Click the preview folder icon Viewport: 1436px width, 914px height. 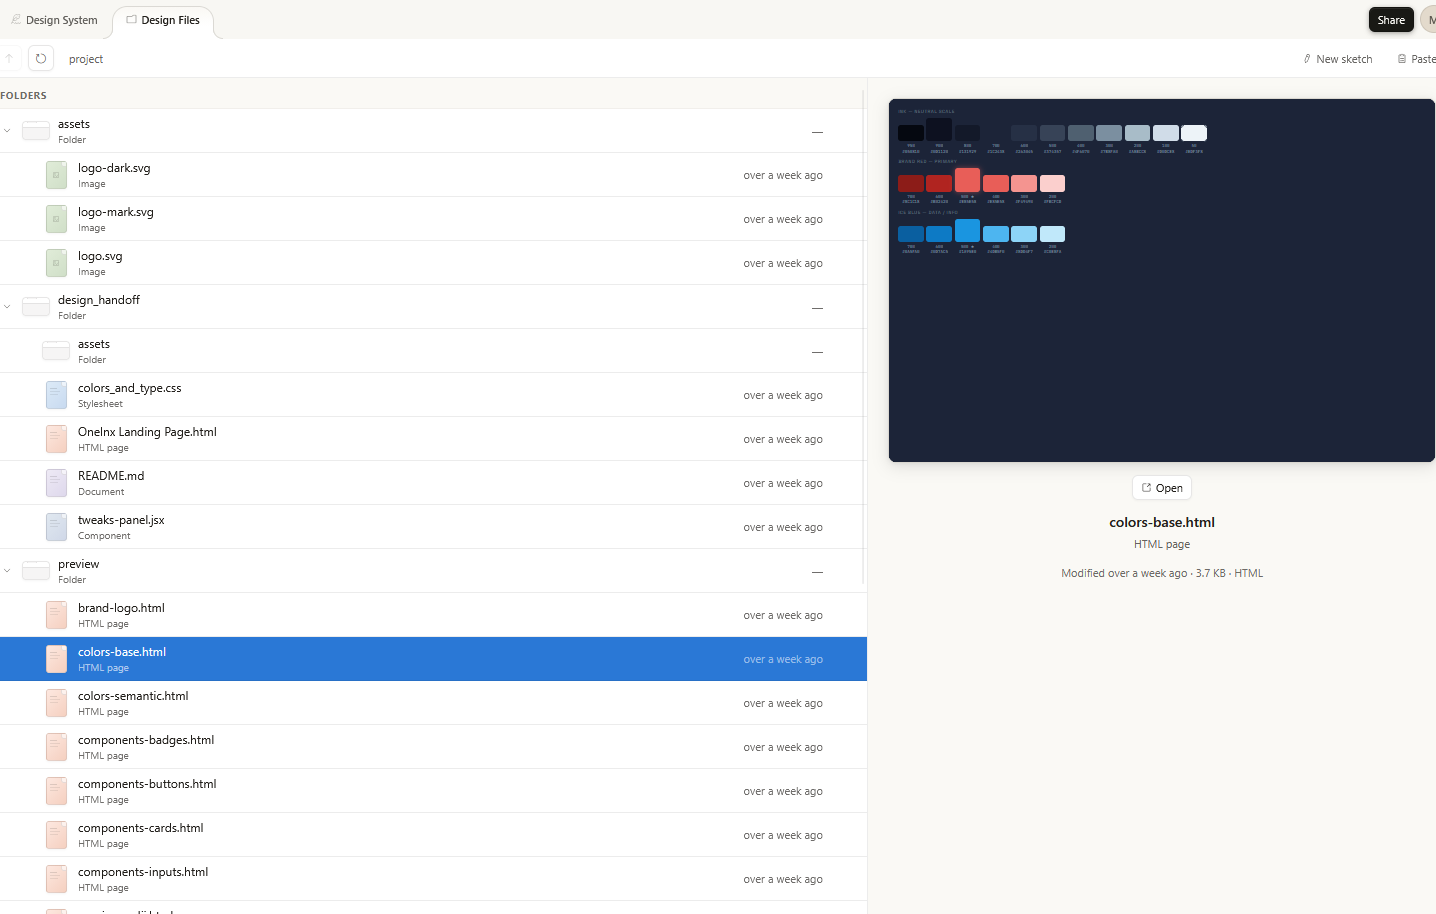[36, 571]
